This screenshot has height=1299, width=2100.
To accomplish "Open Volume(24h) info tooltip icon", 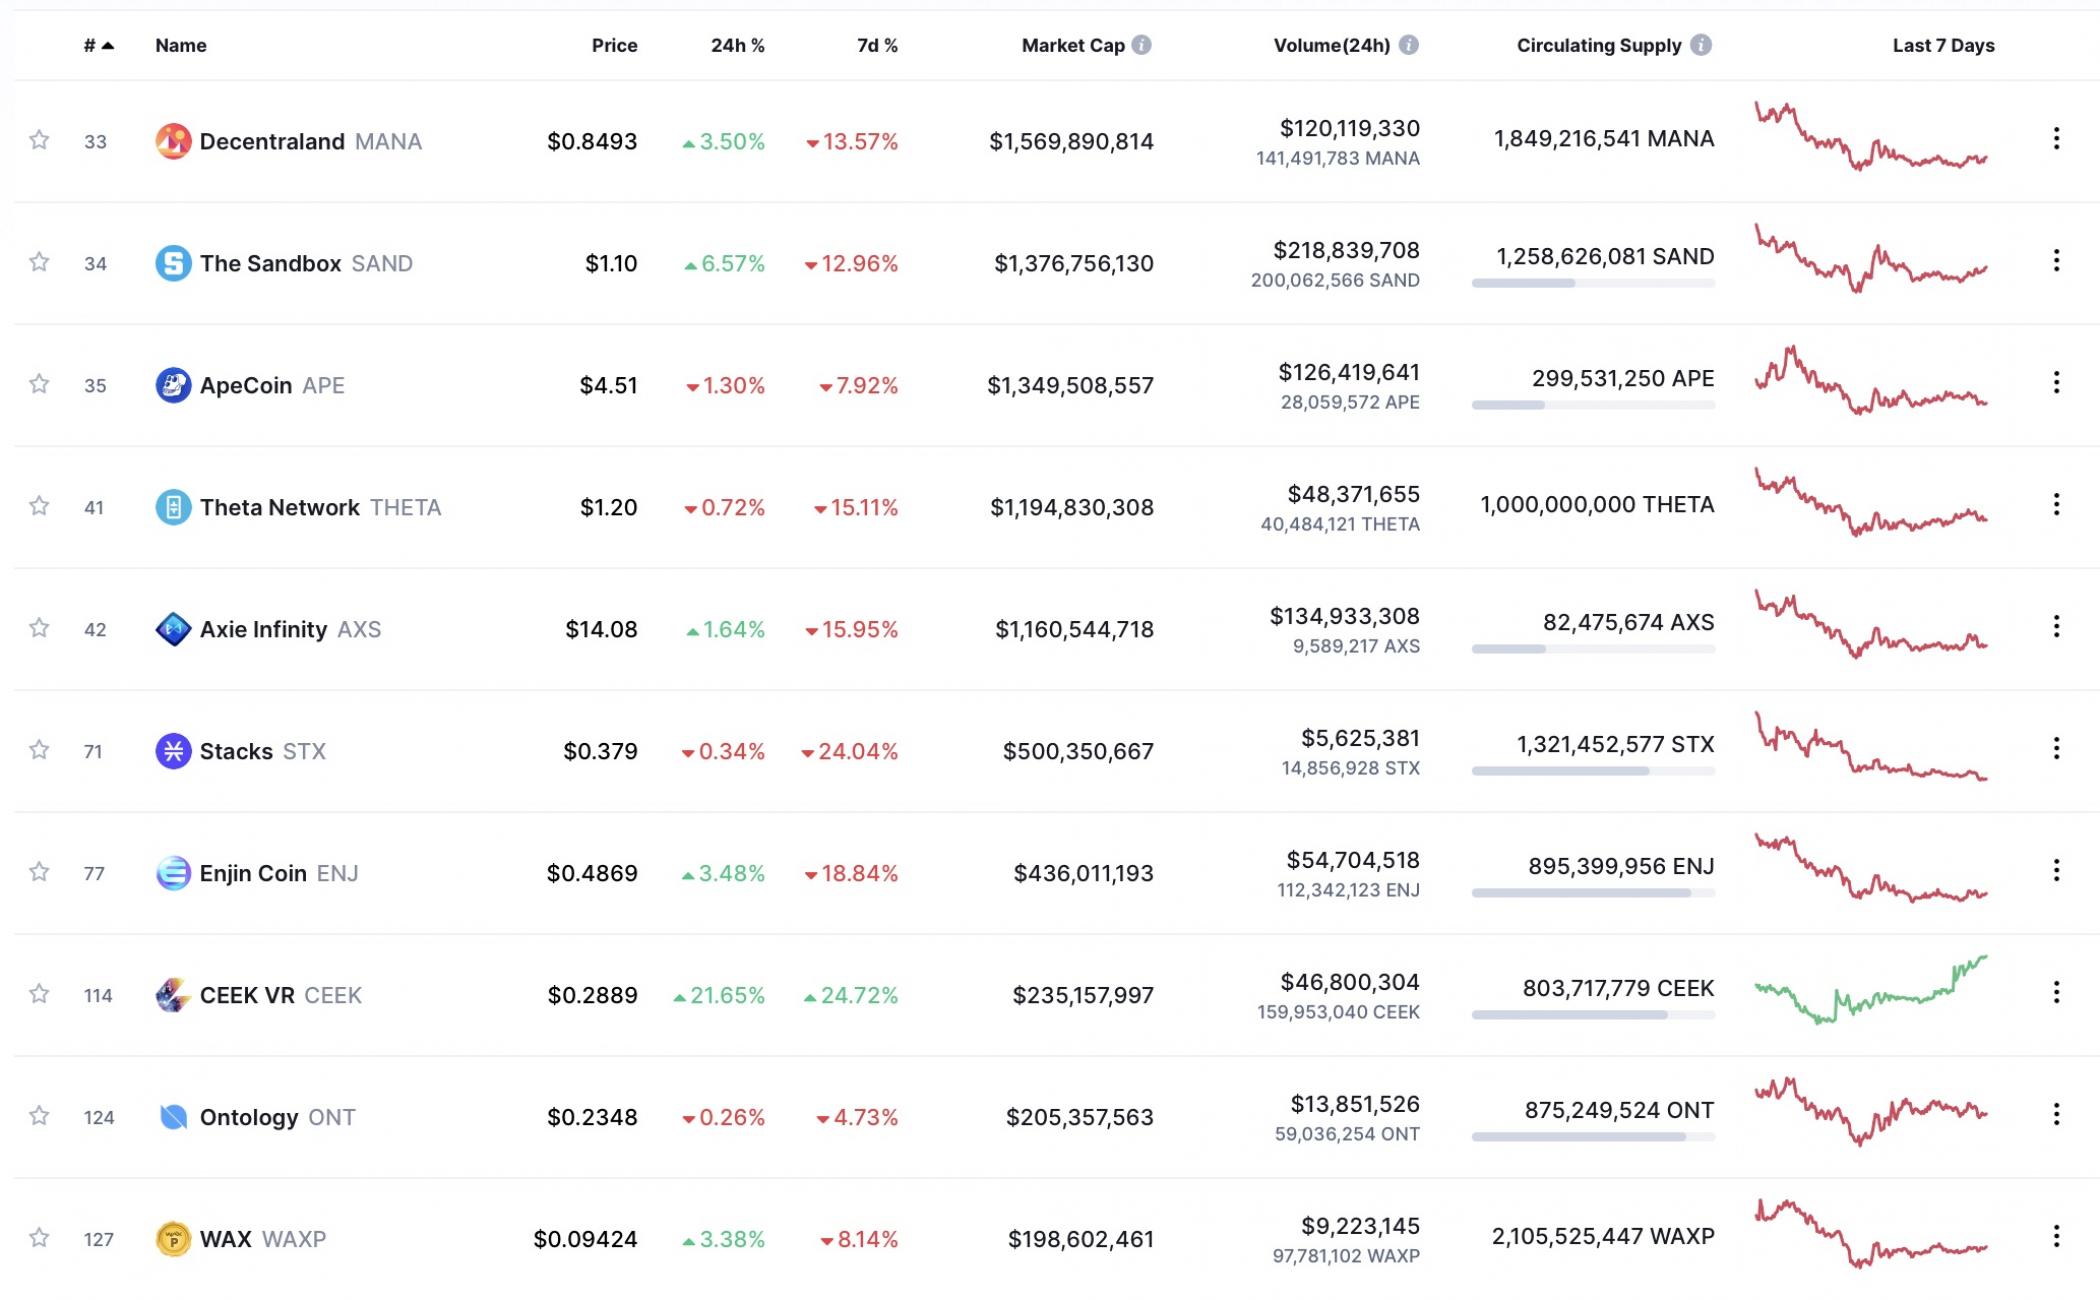I will coord(1408,45).
